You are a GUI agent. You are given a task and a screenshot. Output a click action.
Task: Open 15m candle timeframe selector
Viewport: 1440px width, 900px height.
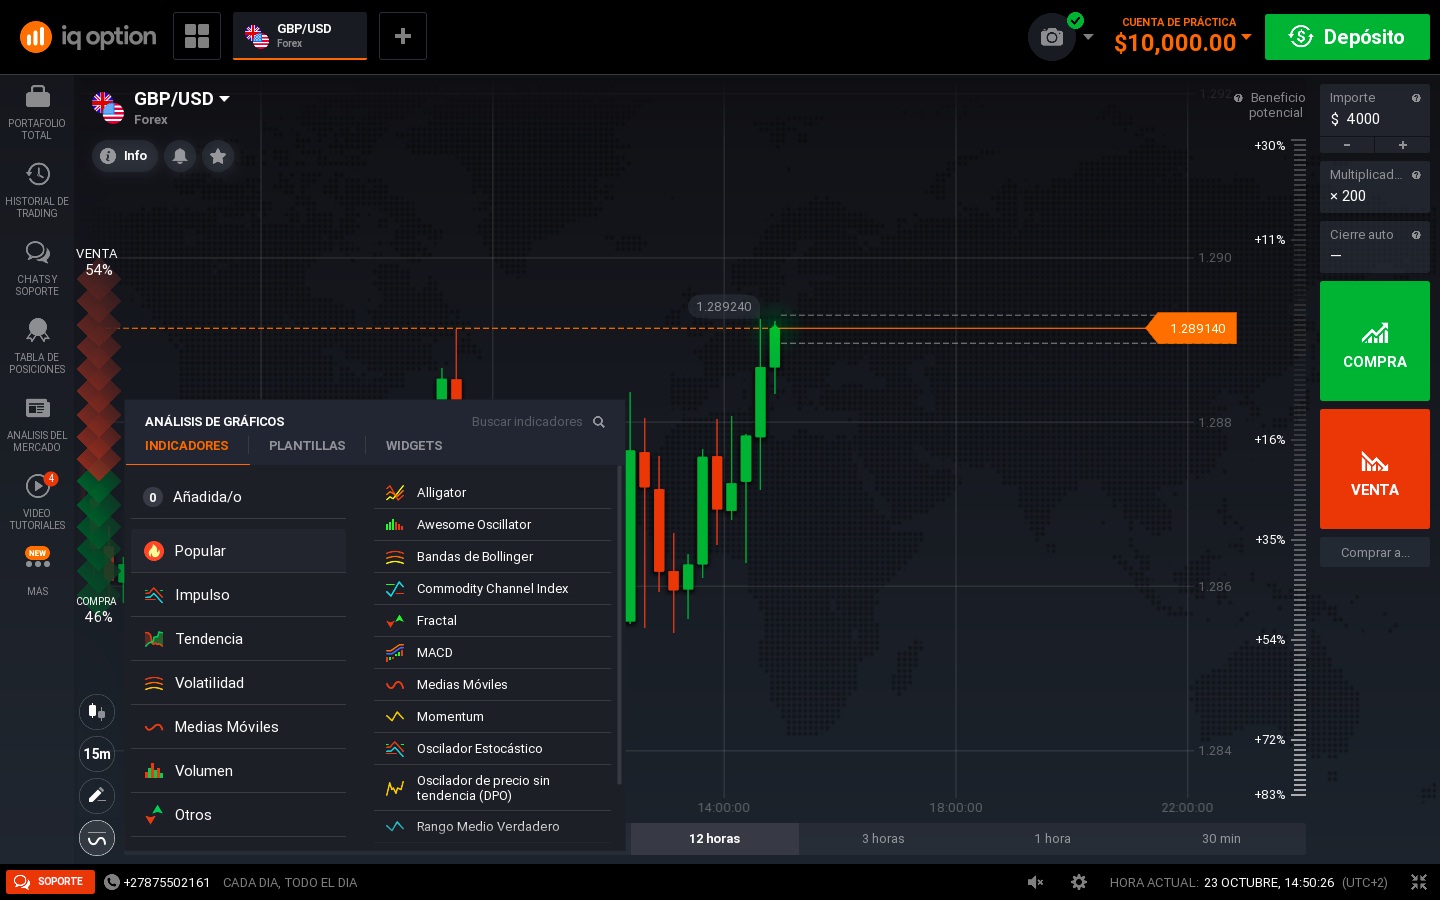(97, 753)
